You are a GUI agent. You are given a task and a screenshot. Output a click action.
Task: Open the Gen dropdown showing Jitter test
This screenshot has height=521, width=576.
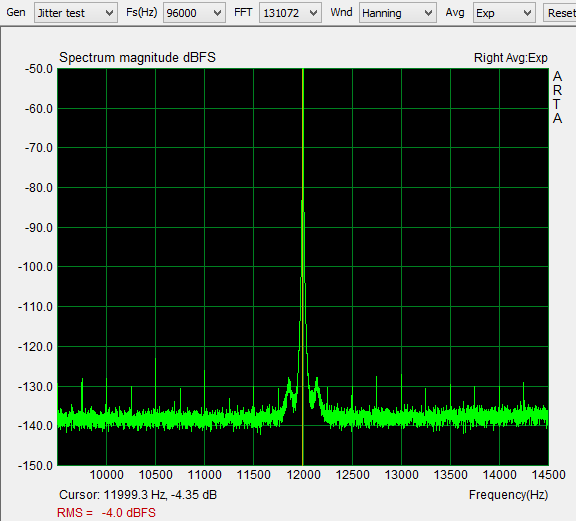coord(76,13)
